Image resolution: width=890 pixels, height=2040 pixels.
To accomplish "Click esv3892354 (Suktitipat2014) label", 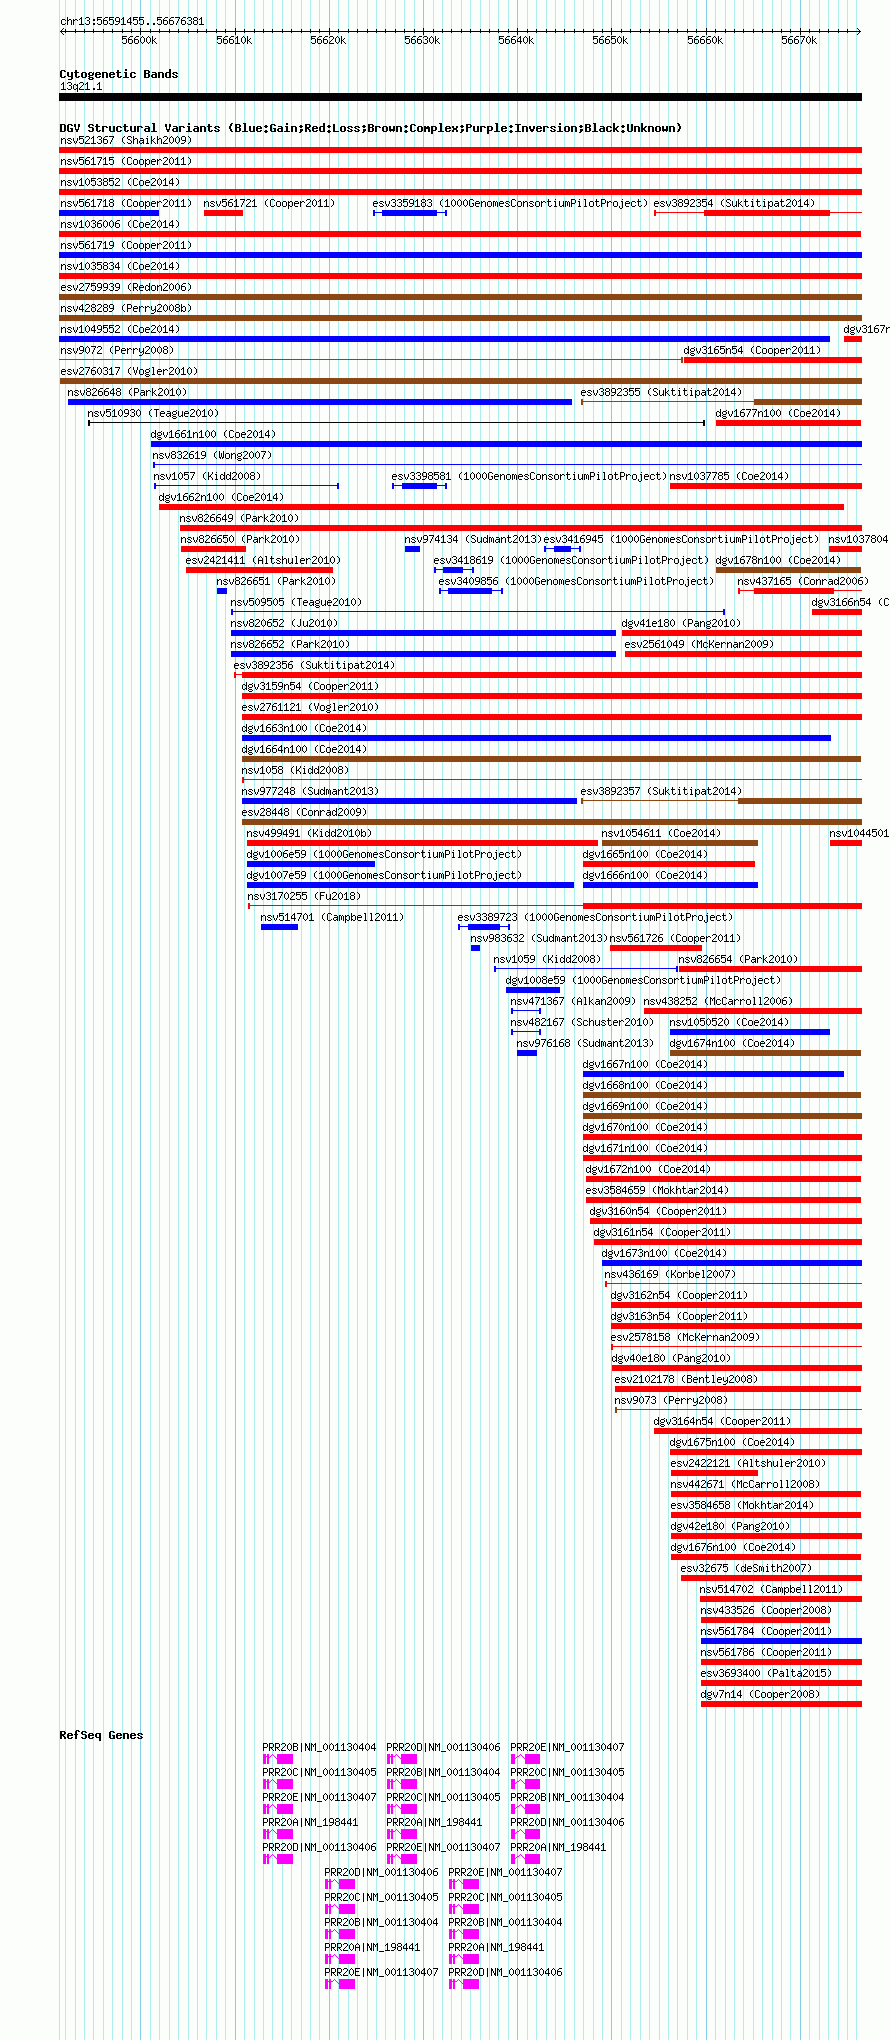I will click(x=735, y=203).
